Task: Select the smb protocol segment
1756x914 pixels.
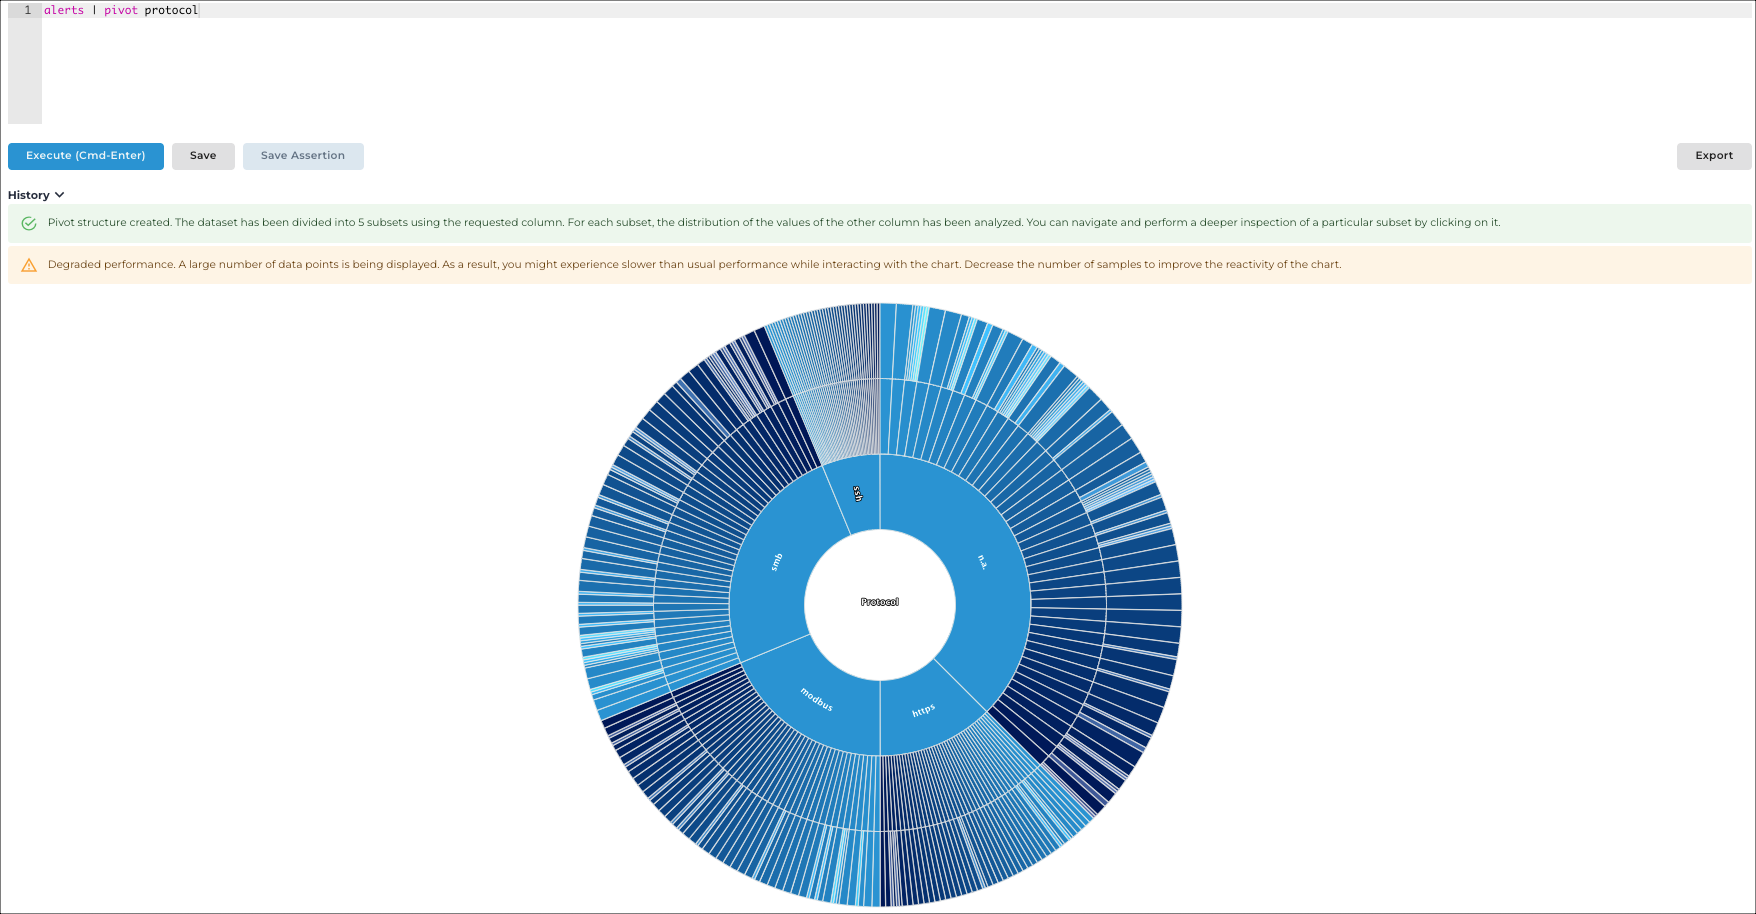Action: pos(776,563)
